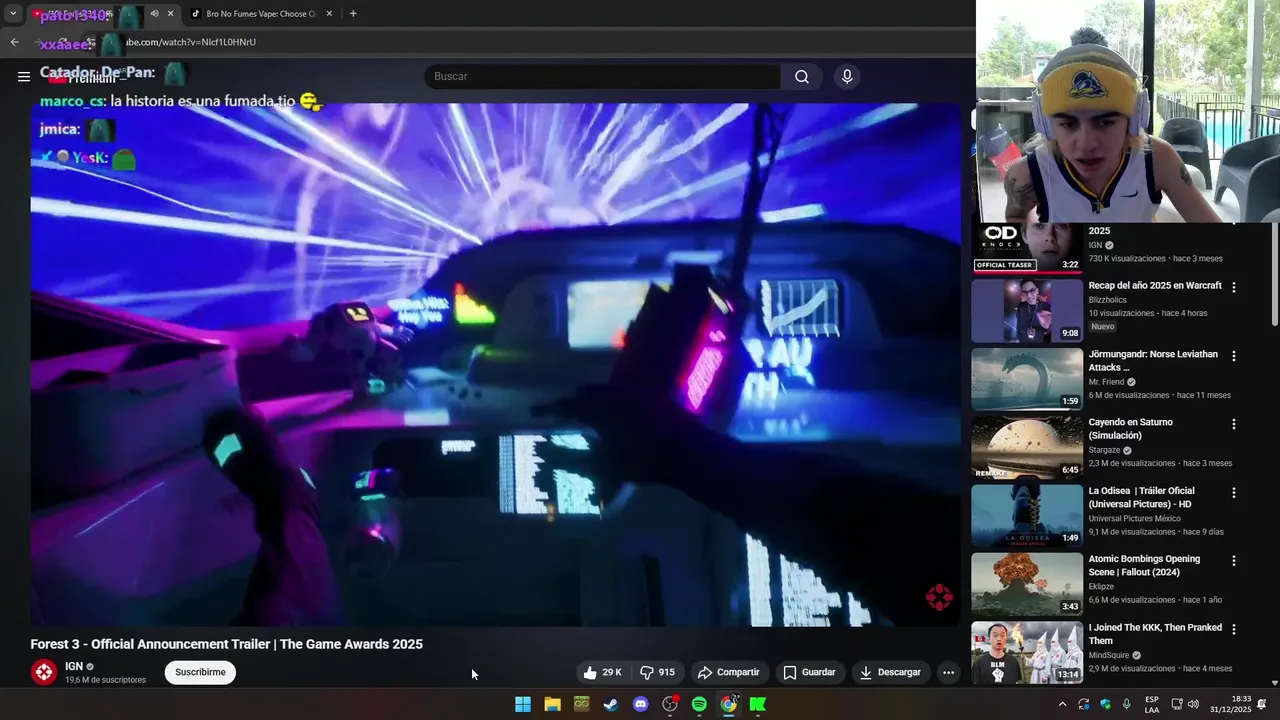Image resolution: width=1280 pixels, height=720 pixels.
Task: Open Jörmungandr: Norse Leviathan Attacks video title
Action: point(1153,361)
